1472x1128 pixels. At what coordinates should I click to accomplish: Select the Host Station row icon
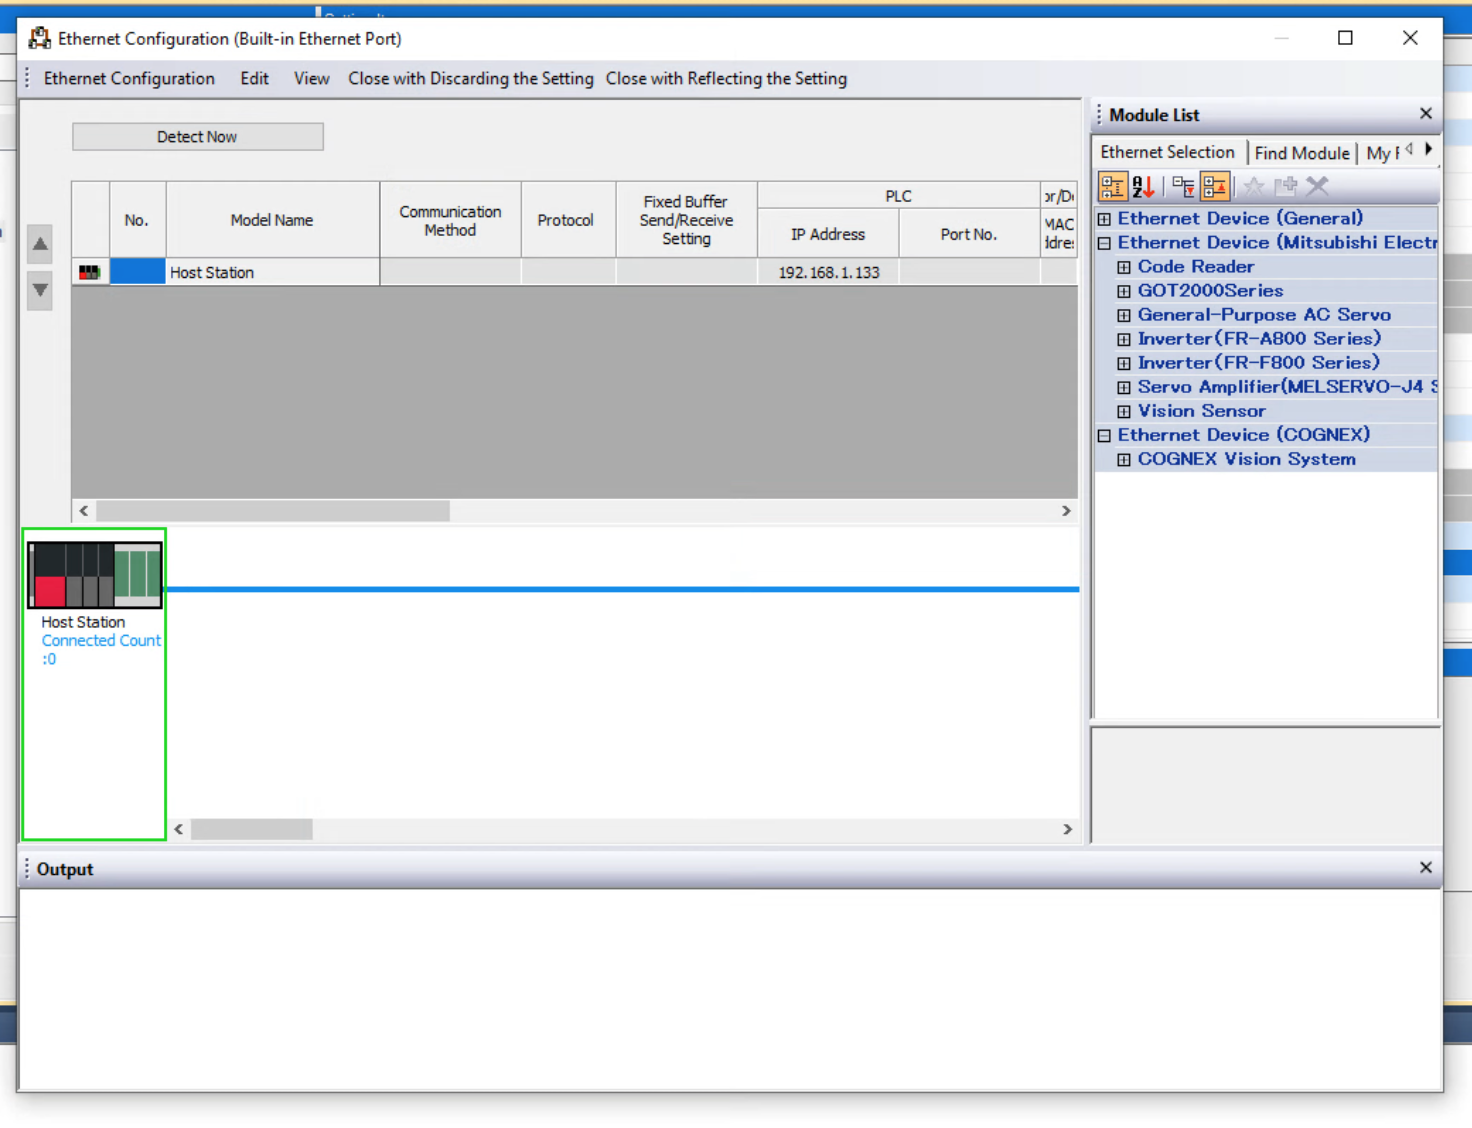(90, 272)
